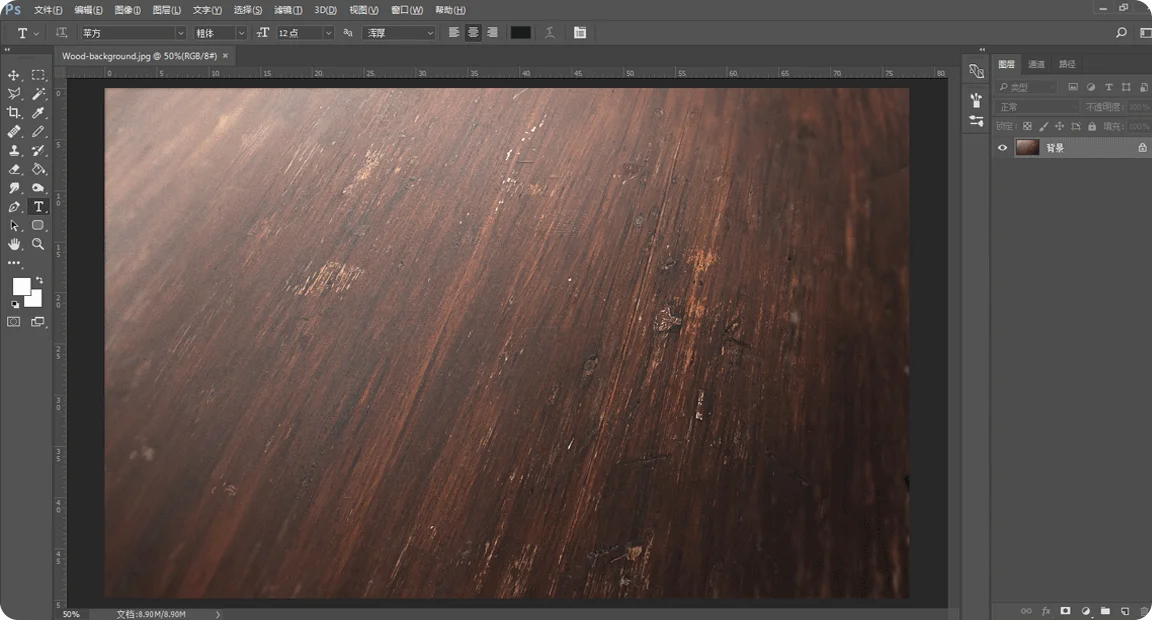This screenshot has height=620, width=1152.
Task: Swap foreground and background colors
Action: 40,280
